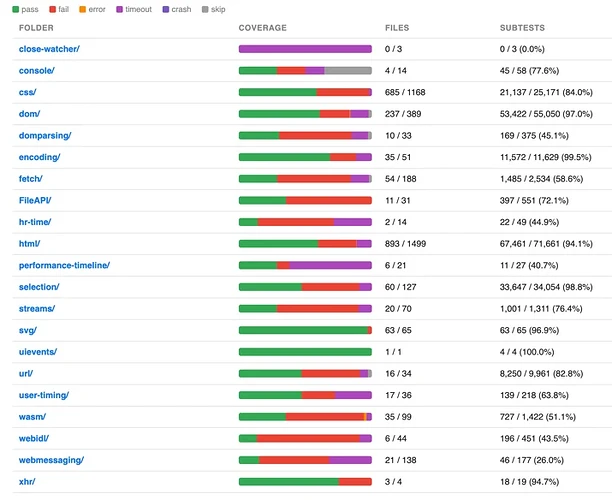Open the domparsing/ folder link

45,136
